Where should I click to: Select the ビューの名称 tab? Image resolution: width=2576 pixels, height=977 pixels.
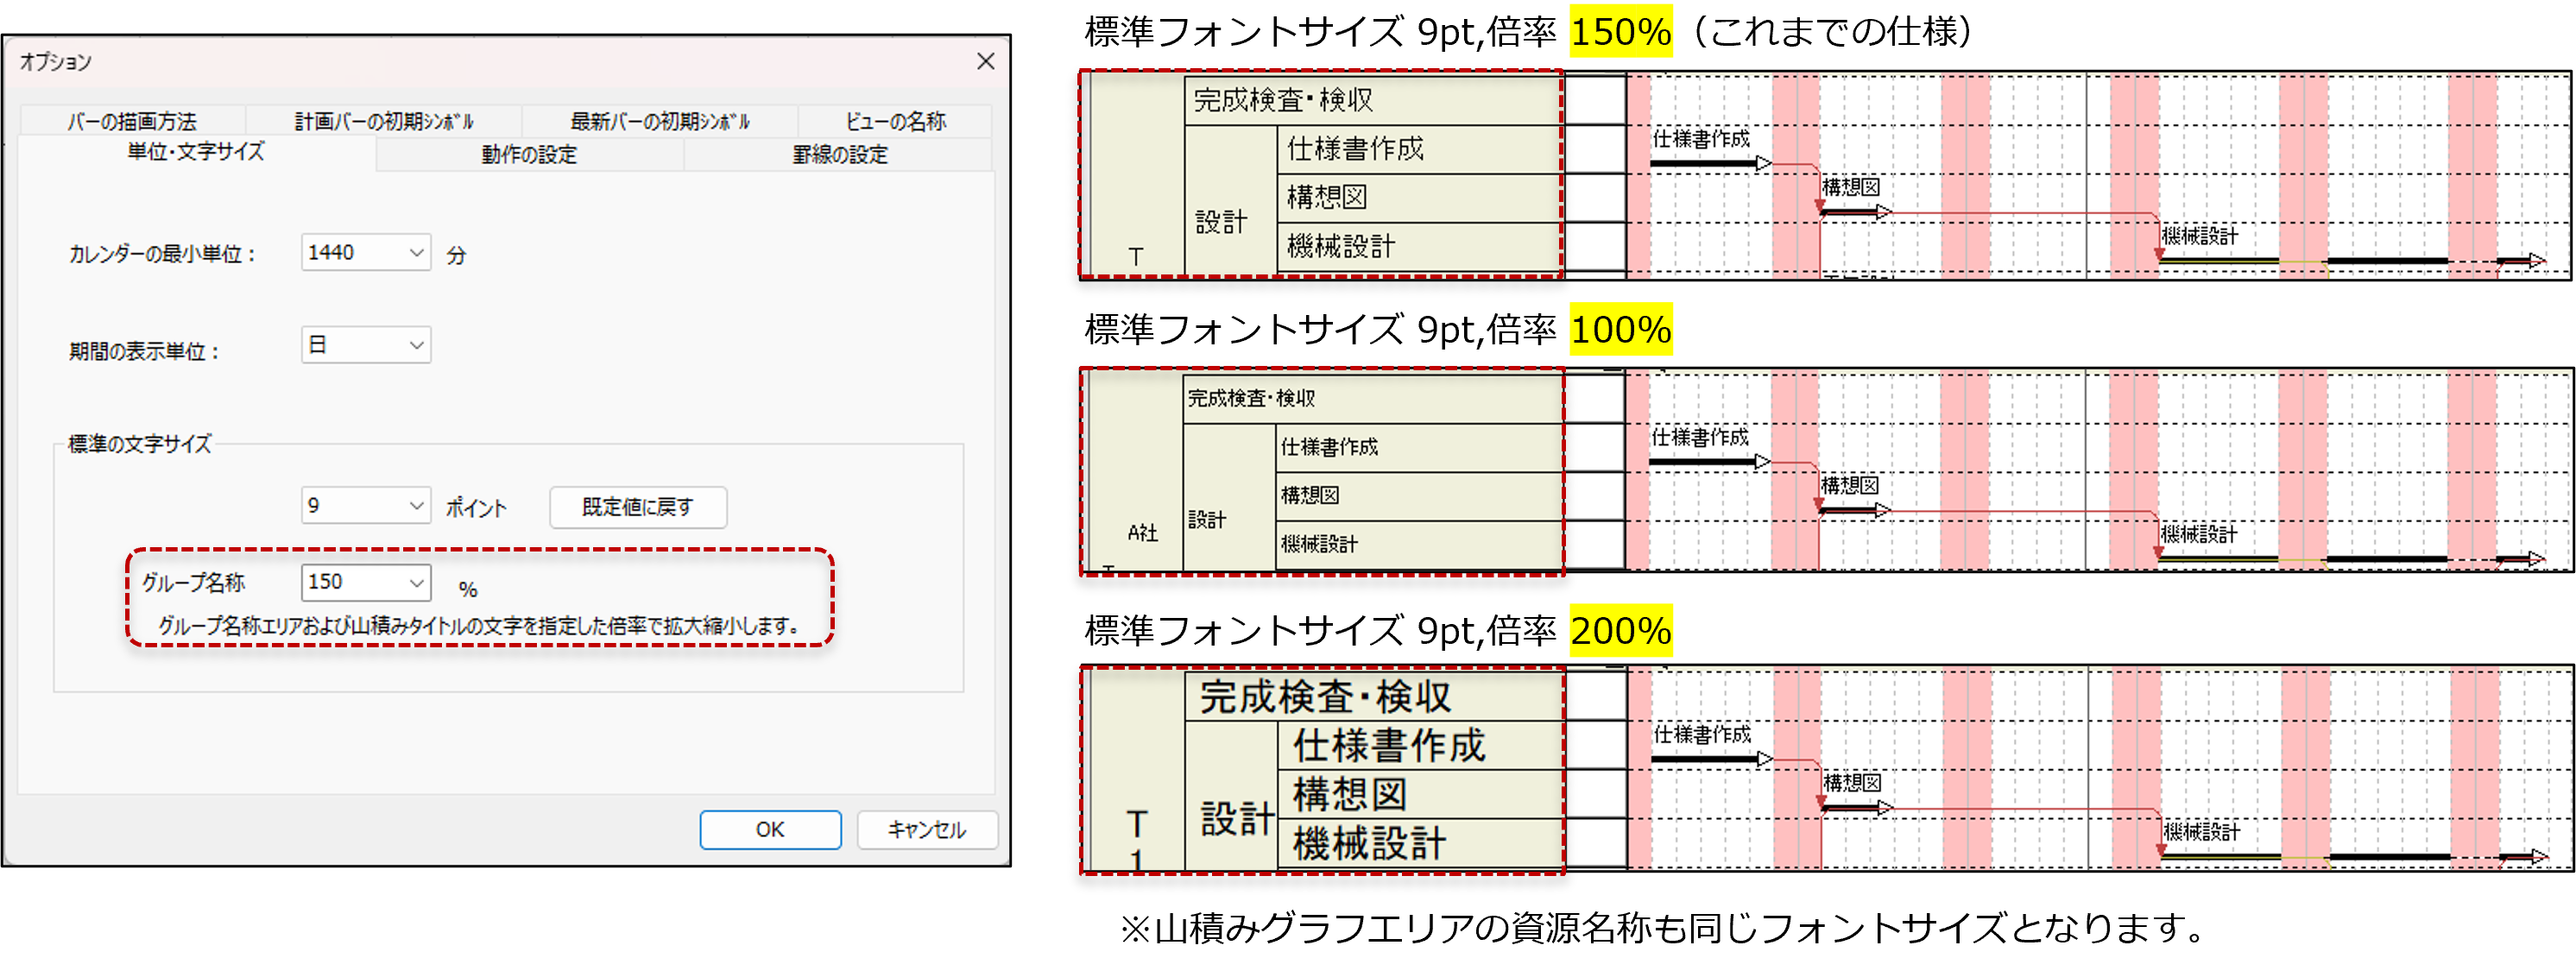click(895, 121)
